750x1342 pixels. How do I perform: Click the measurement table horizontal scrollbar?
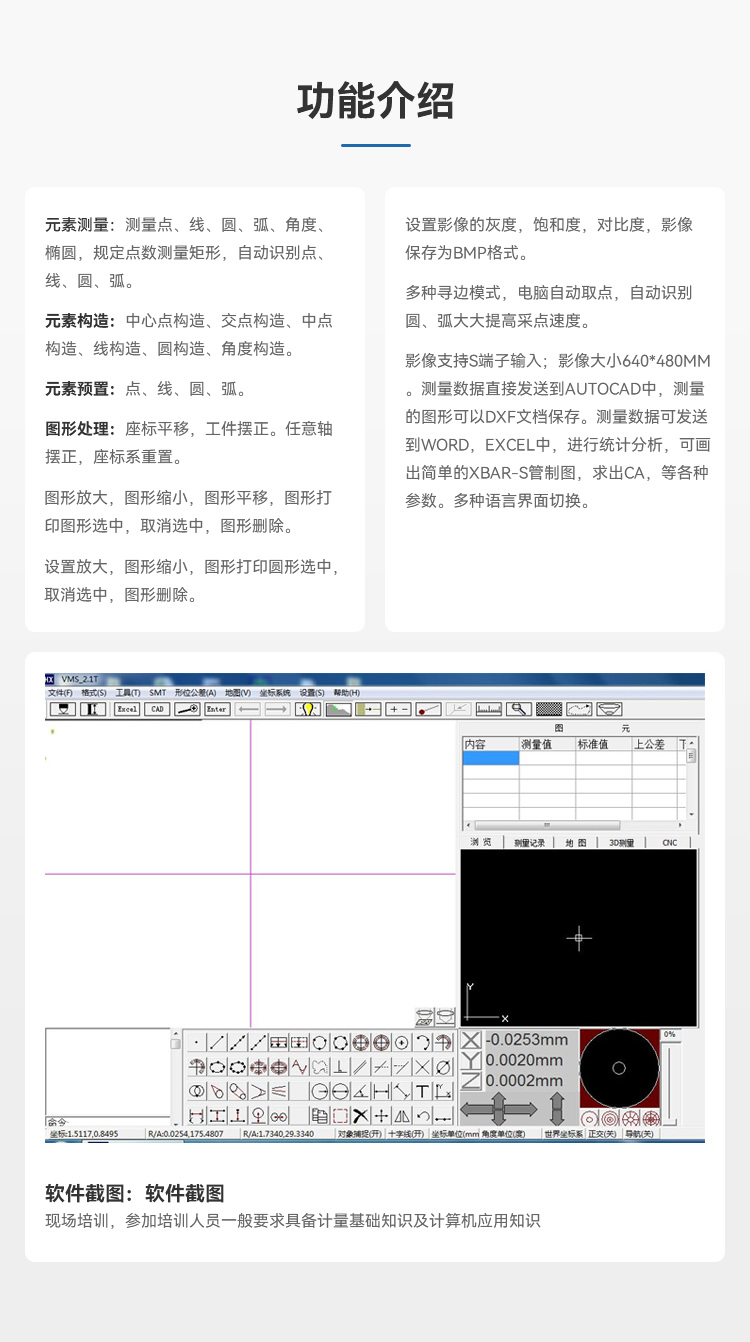pos(574,826)
